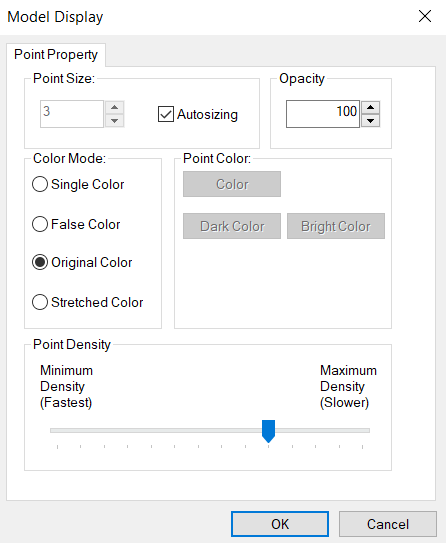446x543 pixels.
Task: Uncheck the Autosizing checkbox
Action: [166, 114]
